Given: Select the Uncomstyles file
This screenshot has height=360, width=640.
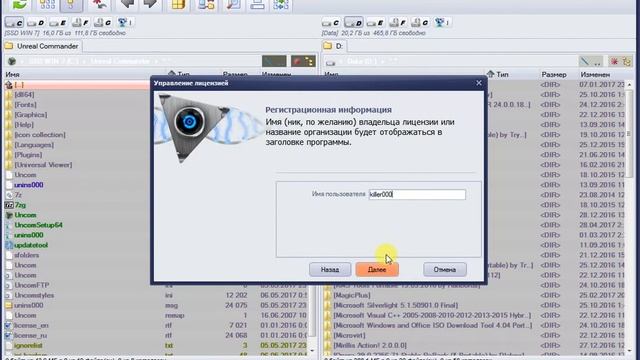Looking at the screenshot, I should [34, 295].
